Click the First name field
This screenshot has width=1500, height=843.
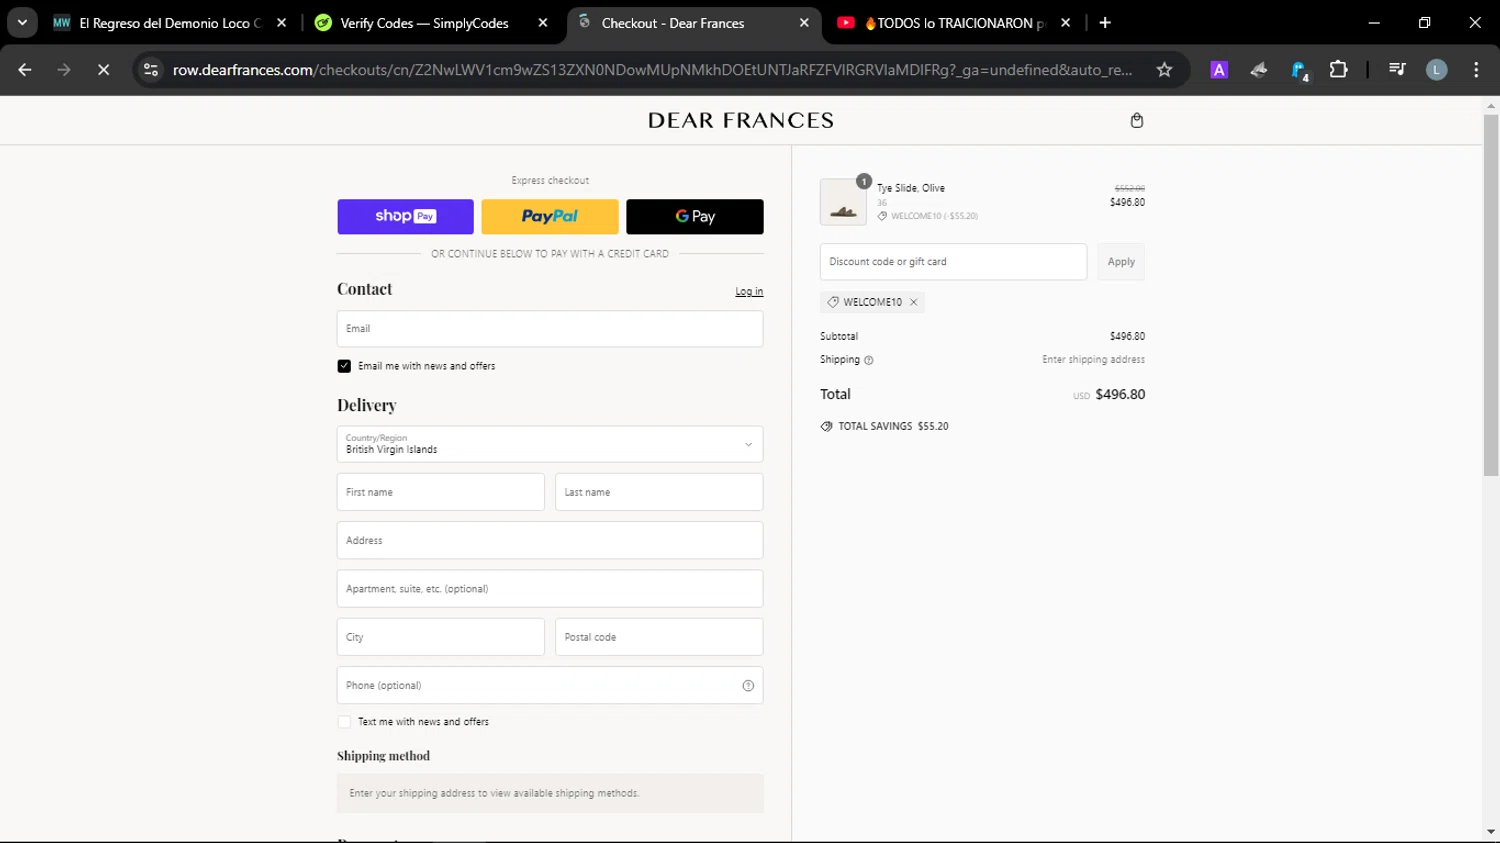pyautogui.click(x=441, y=492)
